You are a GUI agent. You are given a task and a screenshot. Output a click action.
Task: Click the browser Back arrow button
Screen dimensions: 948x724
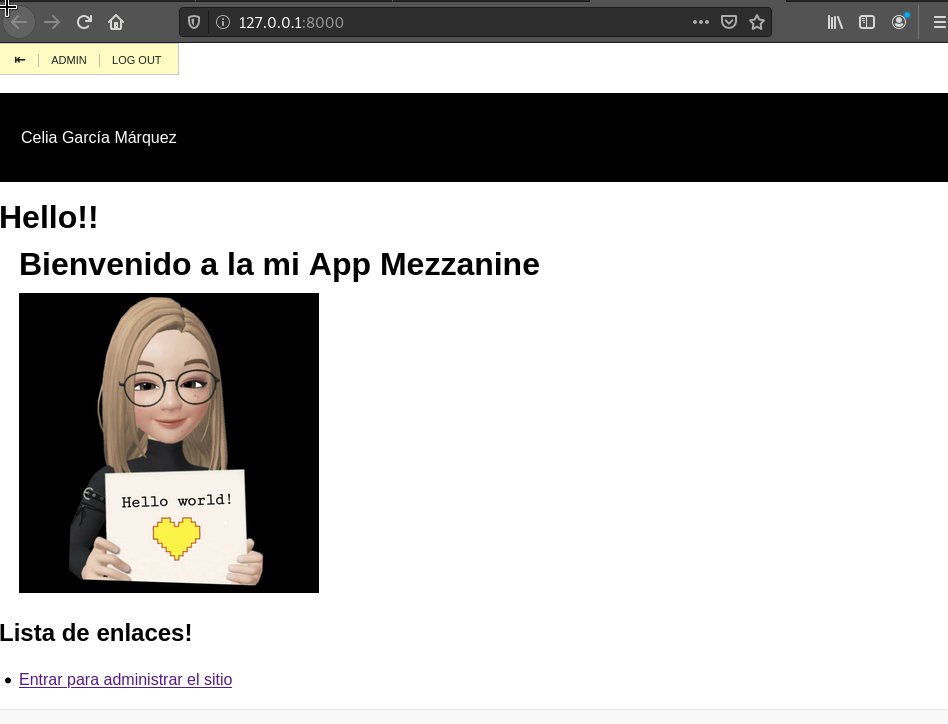(19, 22)
